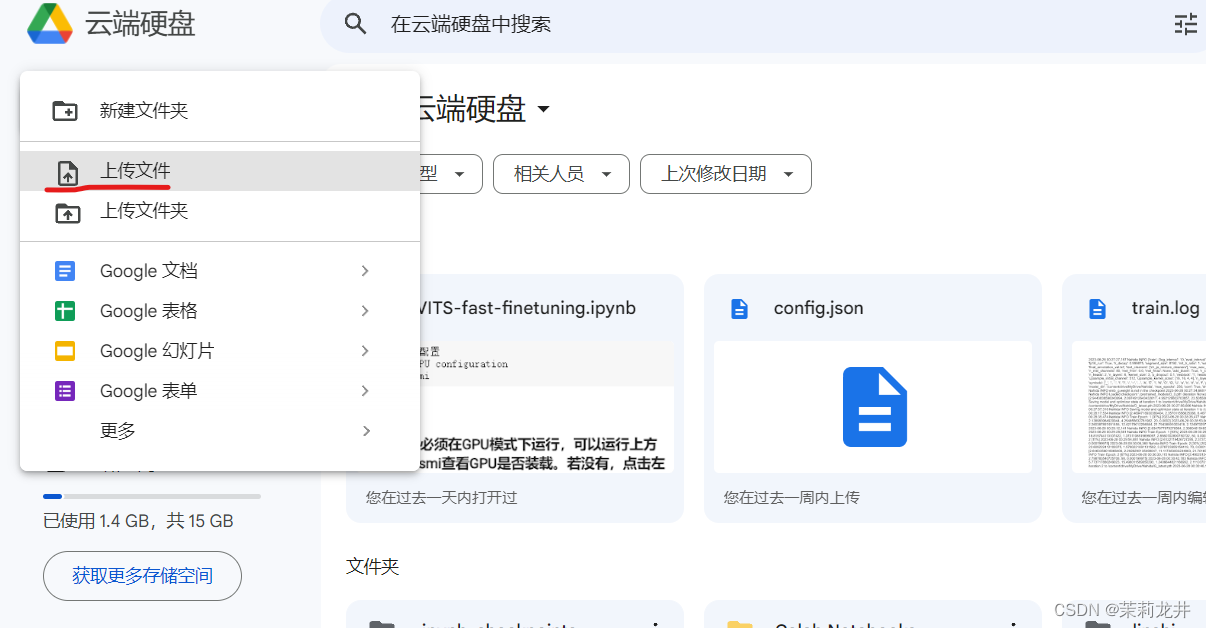Select Google 表单 menu item
The height and width of the screenshot is (628, 1206).
220,391
